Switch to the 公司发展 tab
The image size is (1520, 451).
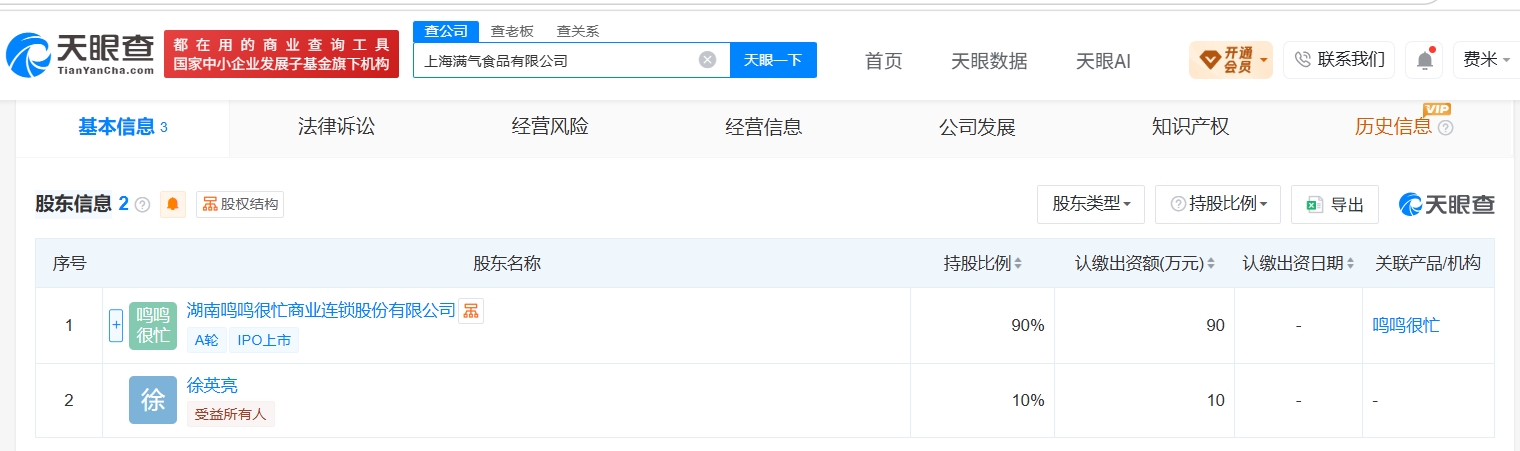coord(977,127)
